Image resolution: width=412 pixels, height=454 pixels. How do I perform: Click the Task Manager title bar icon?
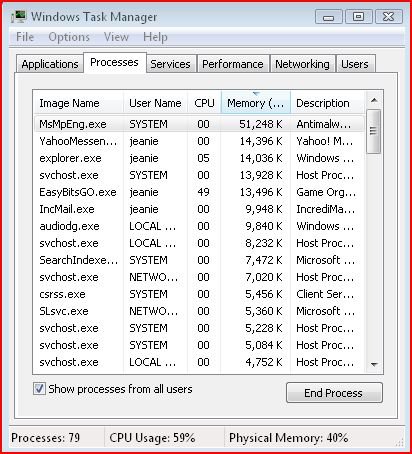(x=18, y=17)
